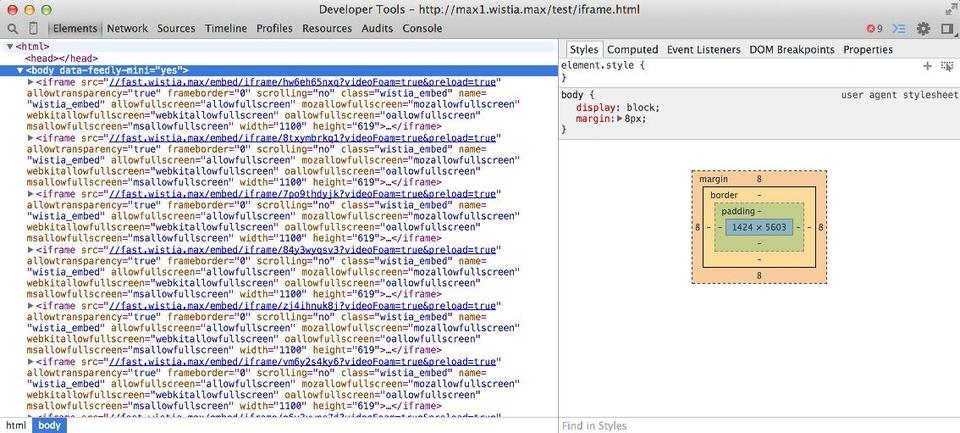960x433 pixels.
Task: Click the html breadcrumb at bottom
Action: 16,425
